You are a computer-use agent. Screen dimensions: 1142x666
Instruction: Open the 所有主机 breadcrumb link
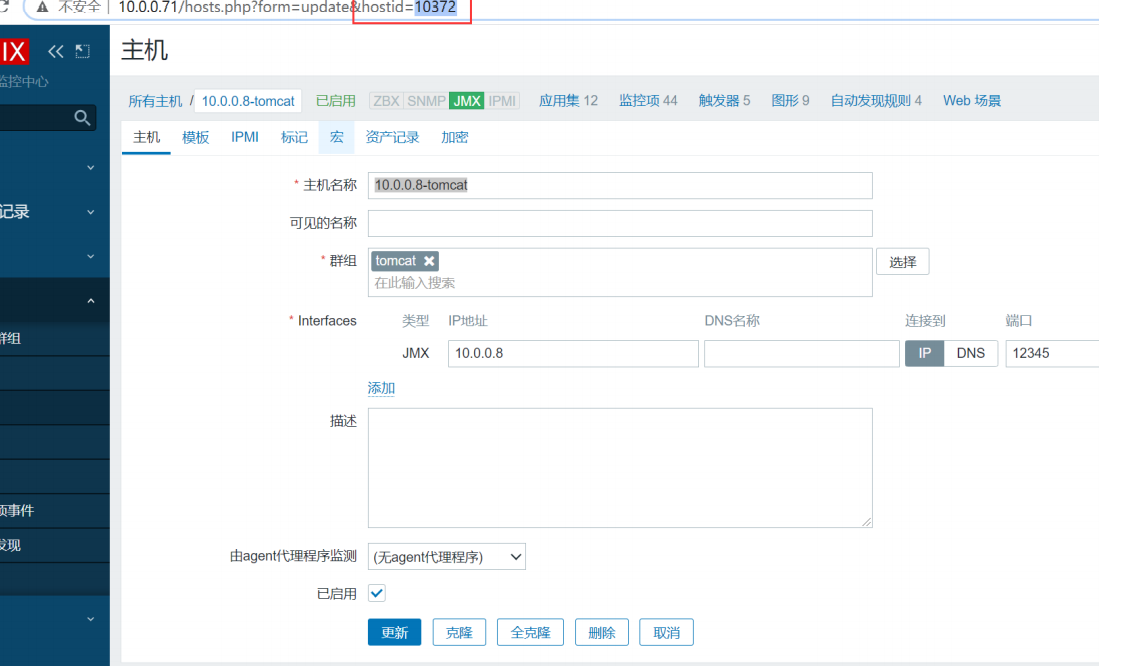point(155,101)
